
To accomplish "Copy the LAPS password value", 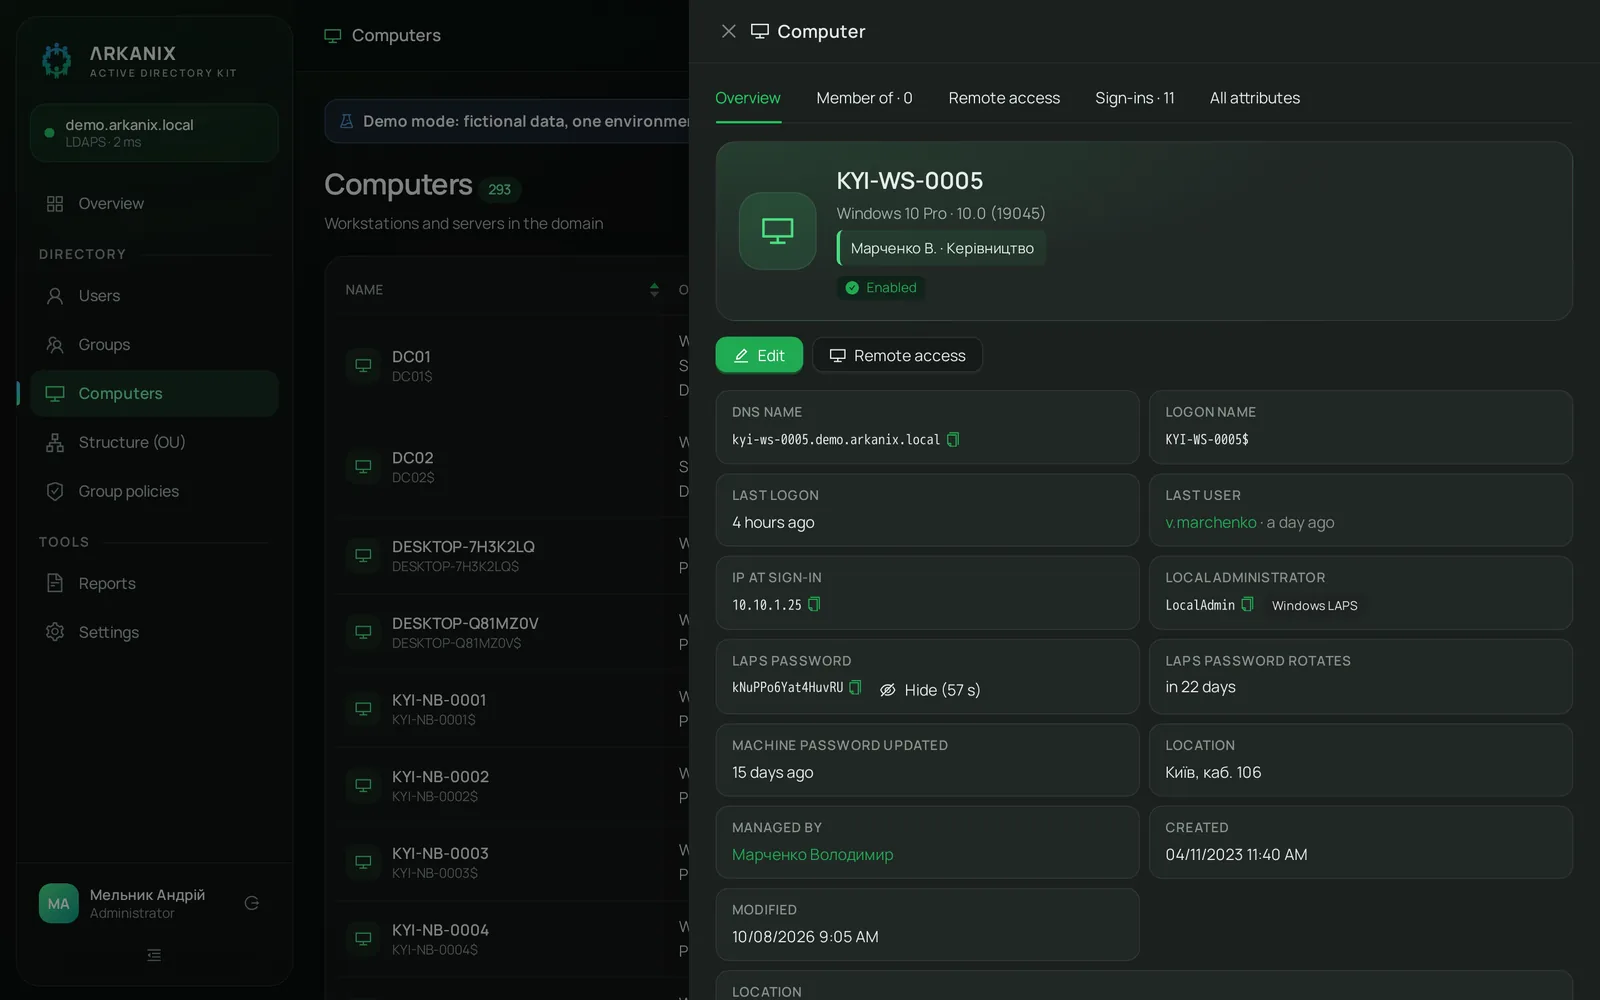I will point(855,687).
